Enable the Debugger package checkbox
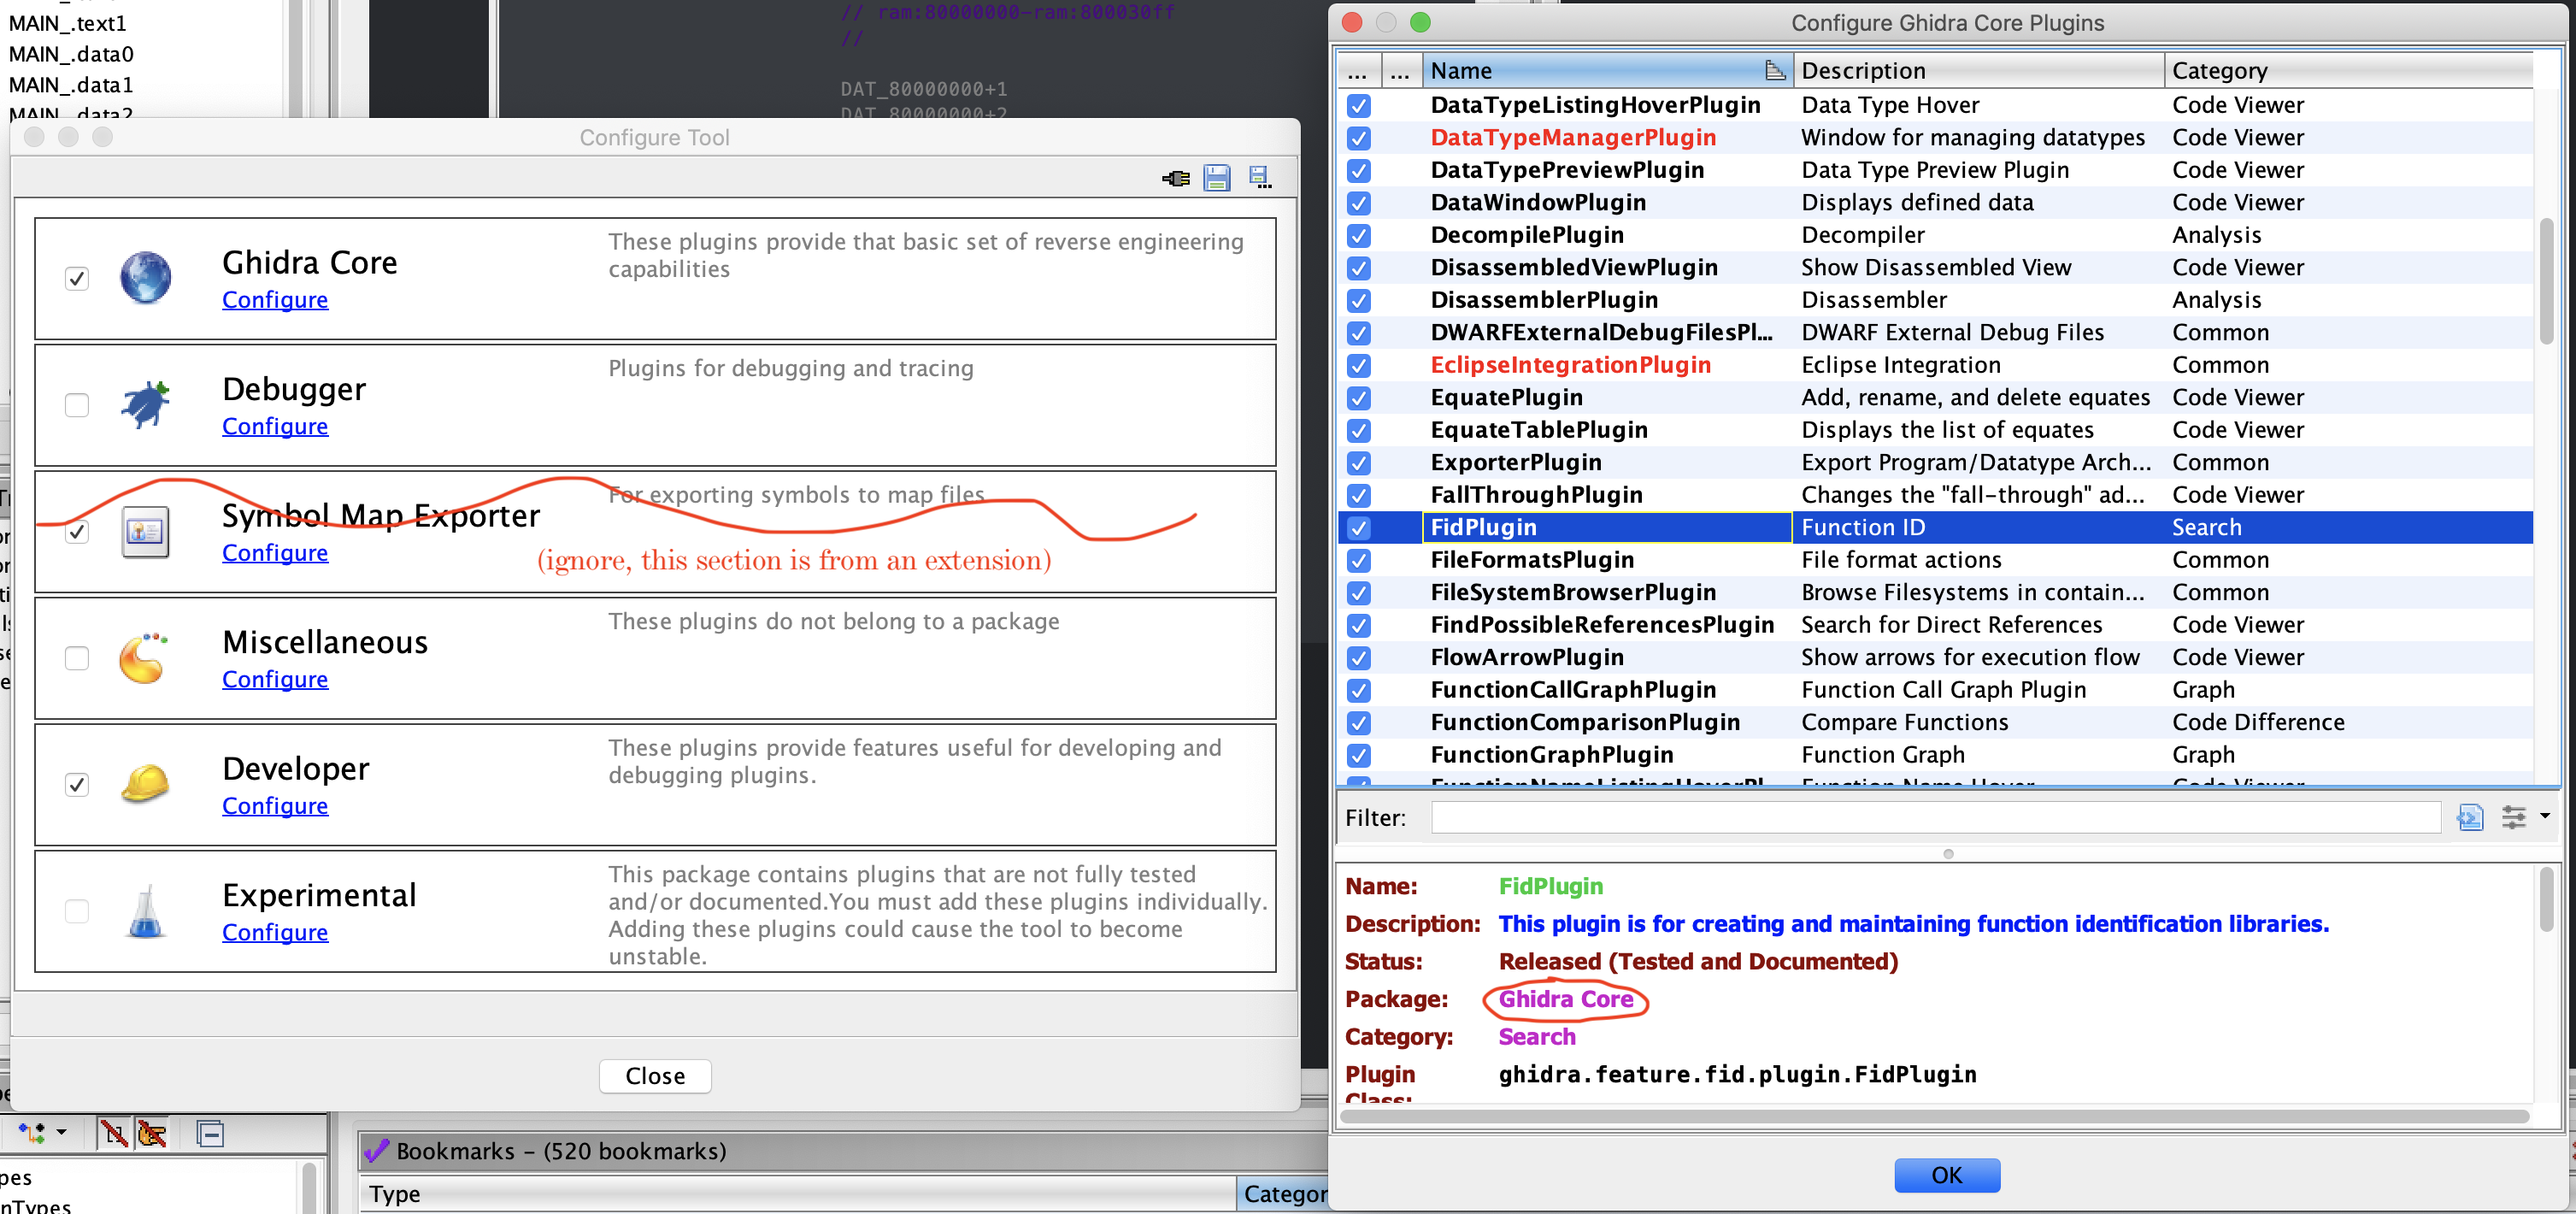The image size is (2576, 1214). point(77,404)
